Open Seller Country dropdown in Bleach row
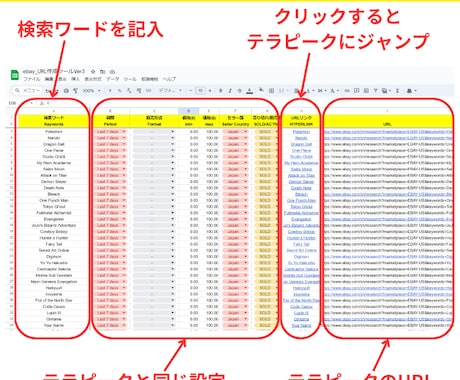The image size is (460, 380). pos(246,194)
